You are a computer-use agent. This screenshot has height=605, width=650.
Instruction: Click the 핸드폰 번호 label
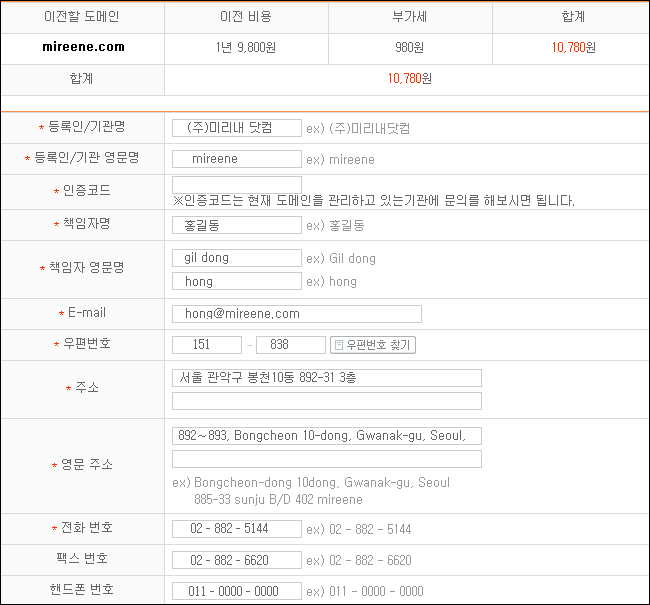coord(82,589)
